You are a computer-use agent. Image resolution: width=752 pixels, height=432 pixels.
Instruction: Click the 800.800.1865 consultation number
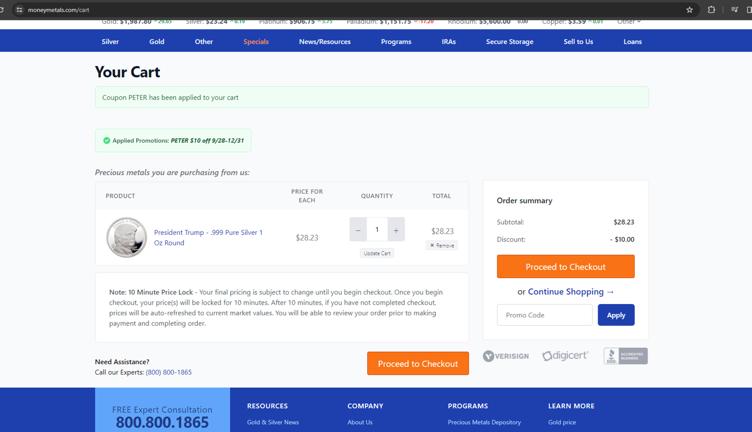pyautogui.click(x=162, y=422)
